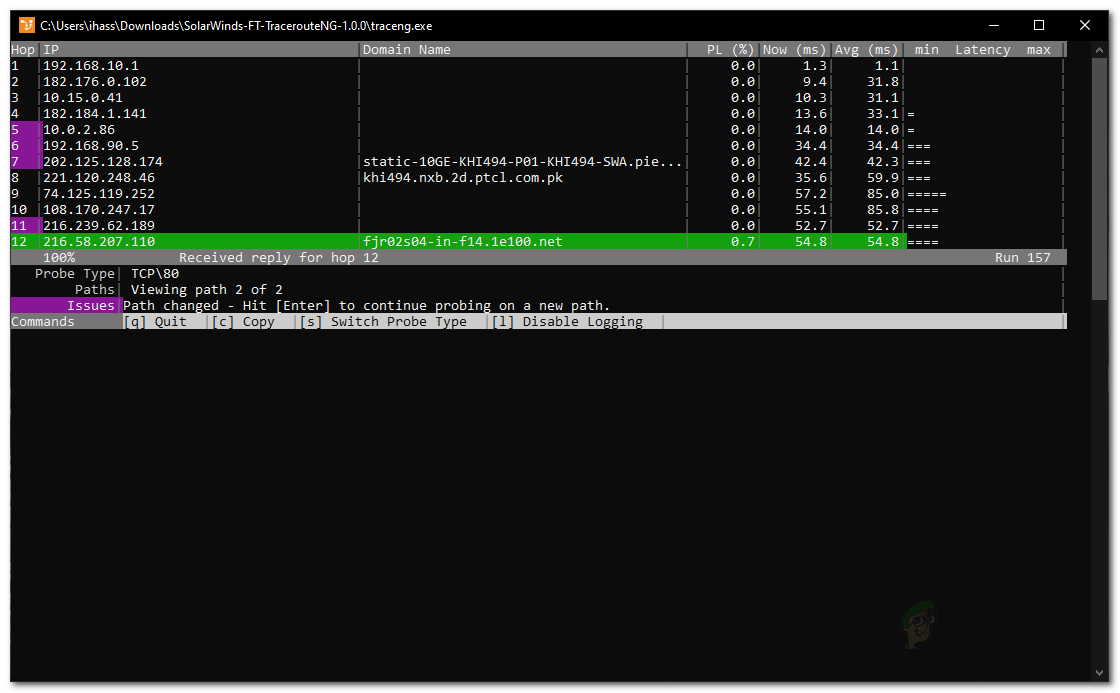Click the Run 157 counter
This screenshot has width=1120, height=693.
1023,257
